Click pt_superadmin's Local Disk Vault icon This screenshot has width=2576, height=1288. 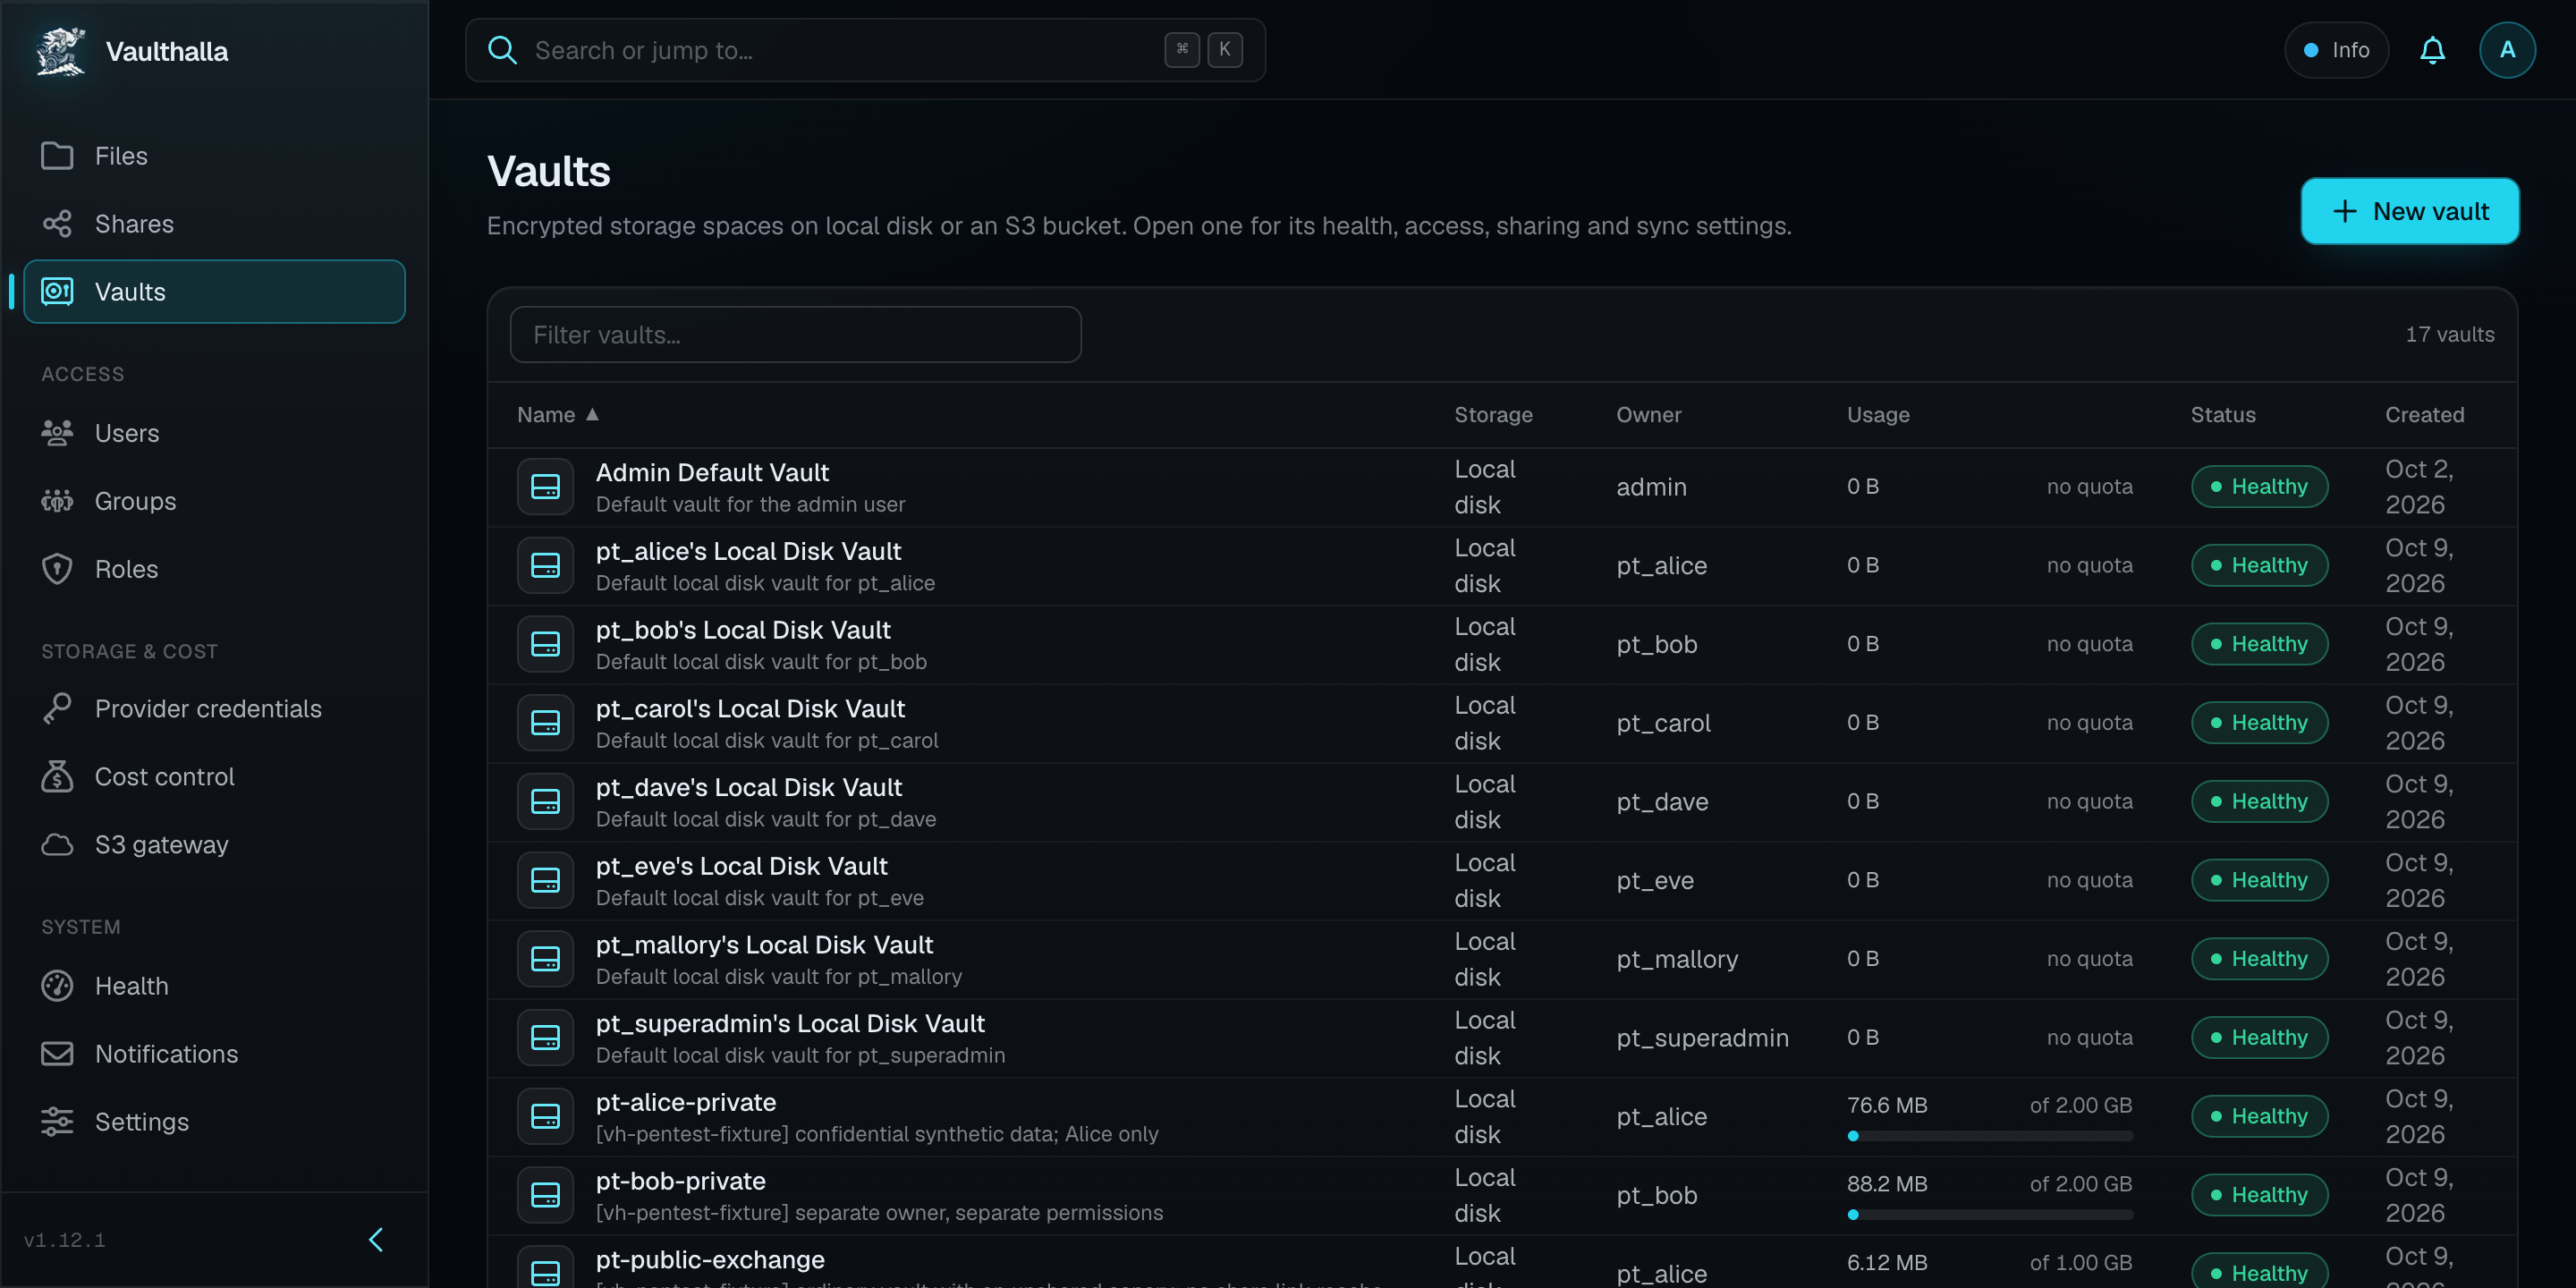click(x=545, y=1038)
